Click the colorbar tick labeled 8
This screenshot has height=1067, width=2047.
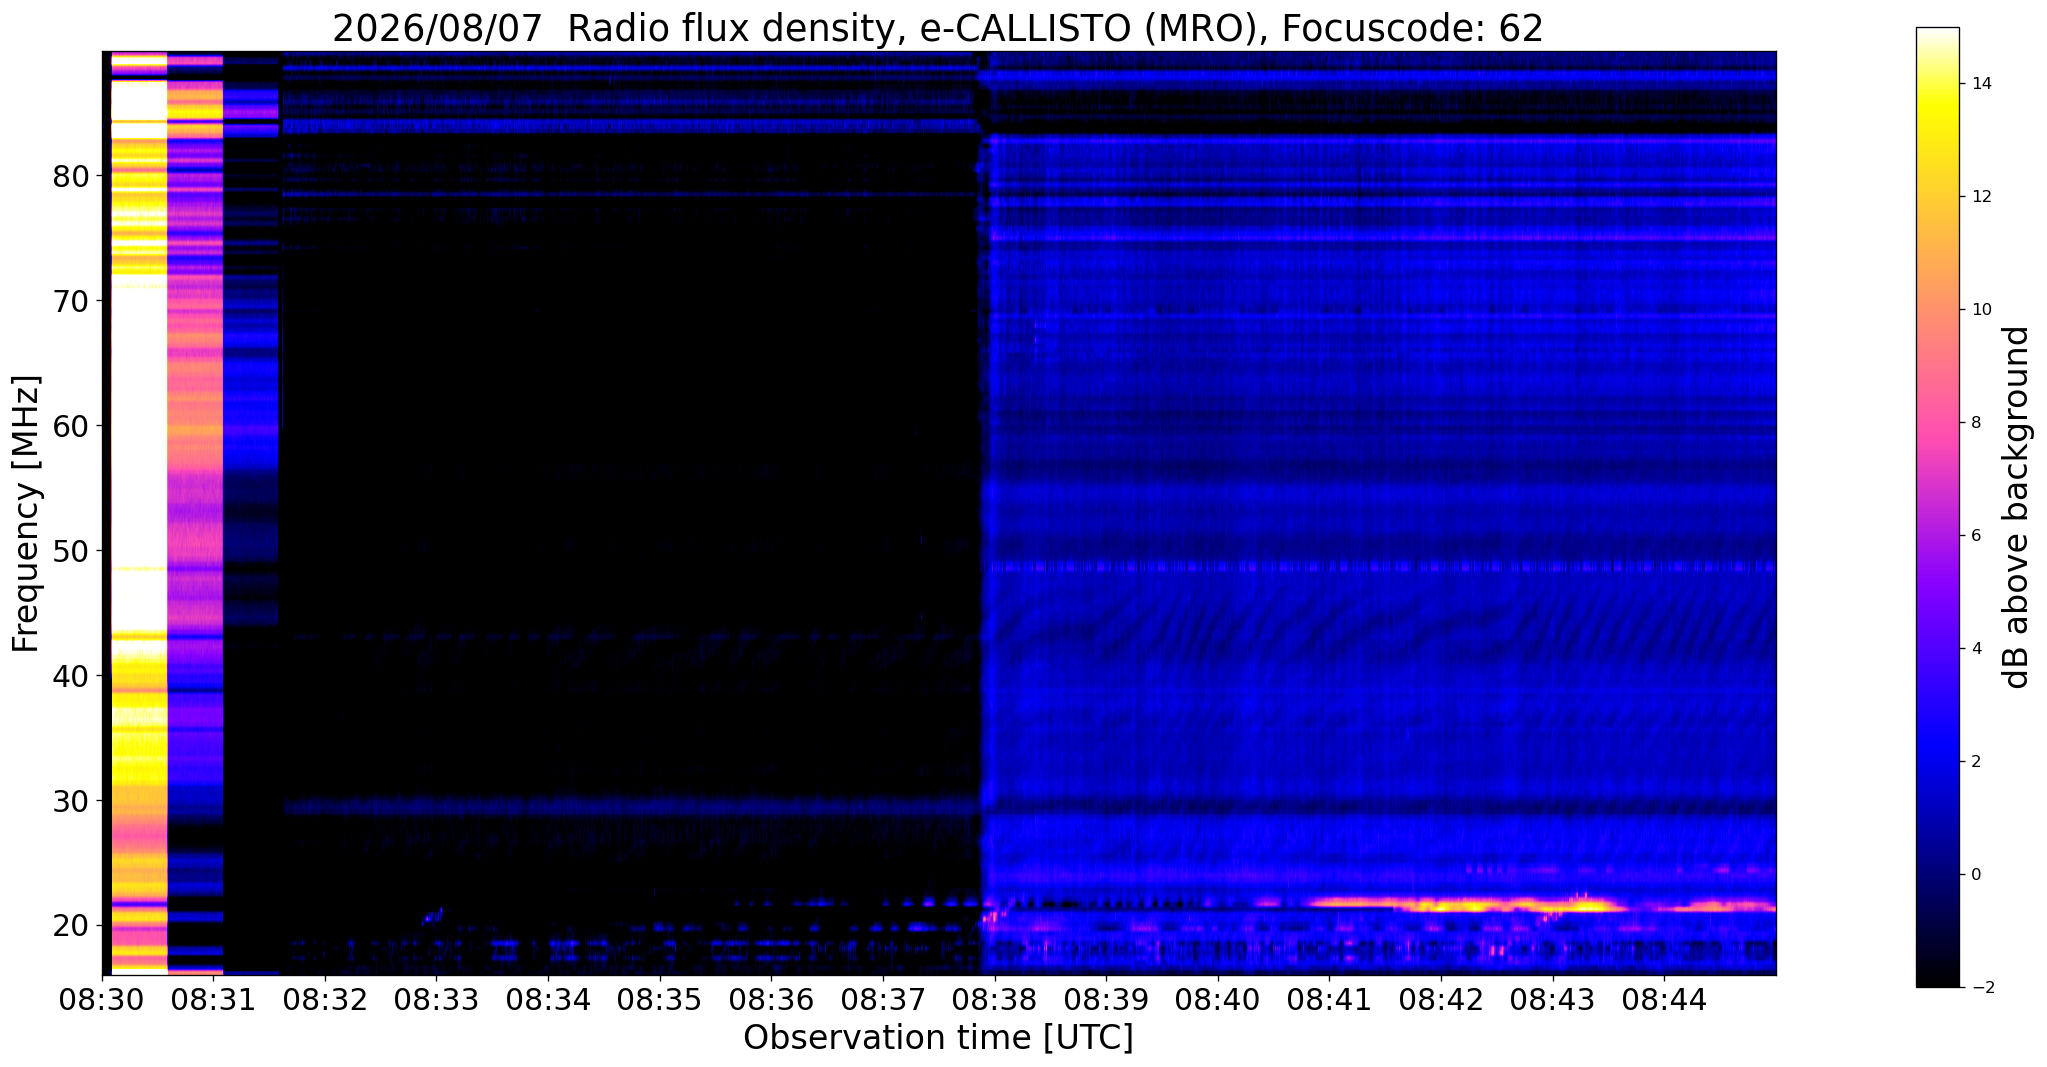(x=1974, y=423)
